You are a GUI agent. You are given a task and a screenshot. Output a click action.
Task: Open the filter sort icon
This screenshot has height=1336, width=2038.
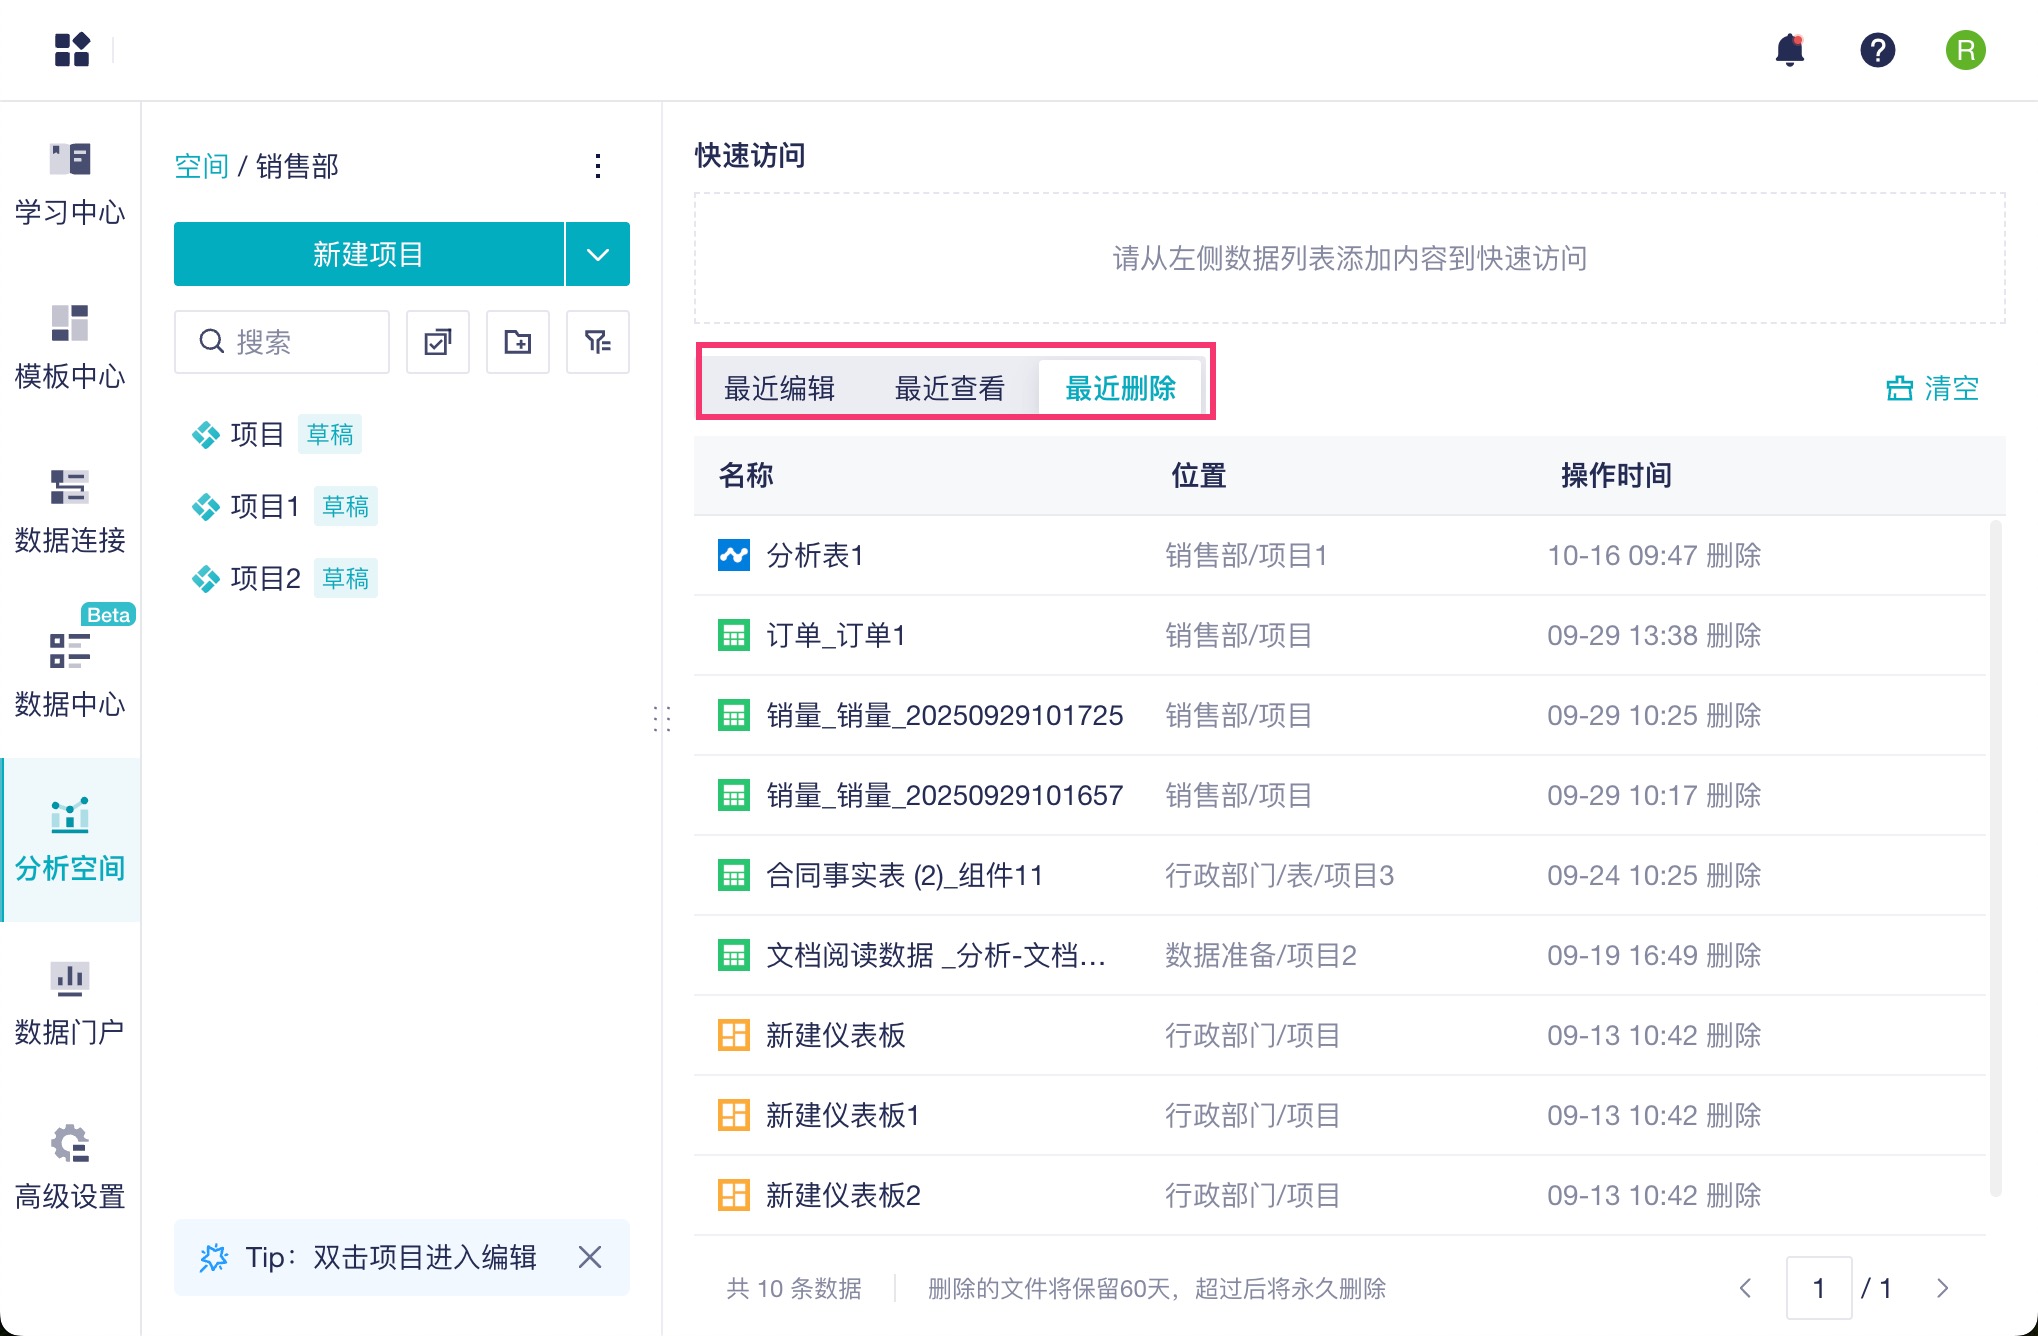coord(597,342)
